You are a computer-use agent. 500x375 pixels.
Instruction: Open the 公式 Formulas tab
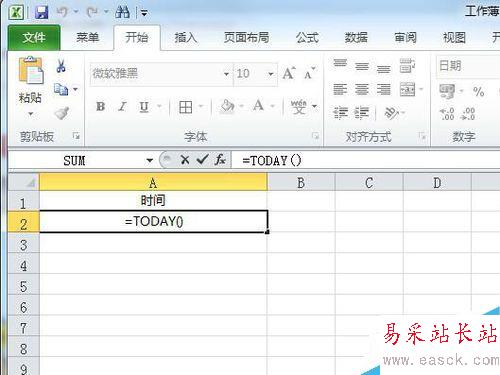(307, 37)
